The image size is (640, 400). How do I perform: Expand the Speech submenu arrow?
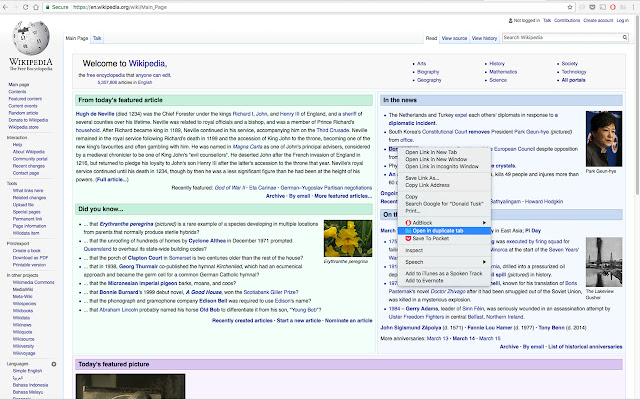(484, 262)
